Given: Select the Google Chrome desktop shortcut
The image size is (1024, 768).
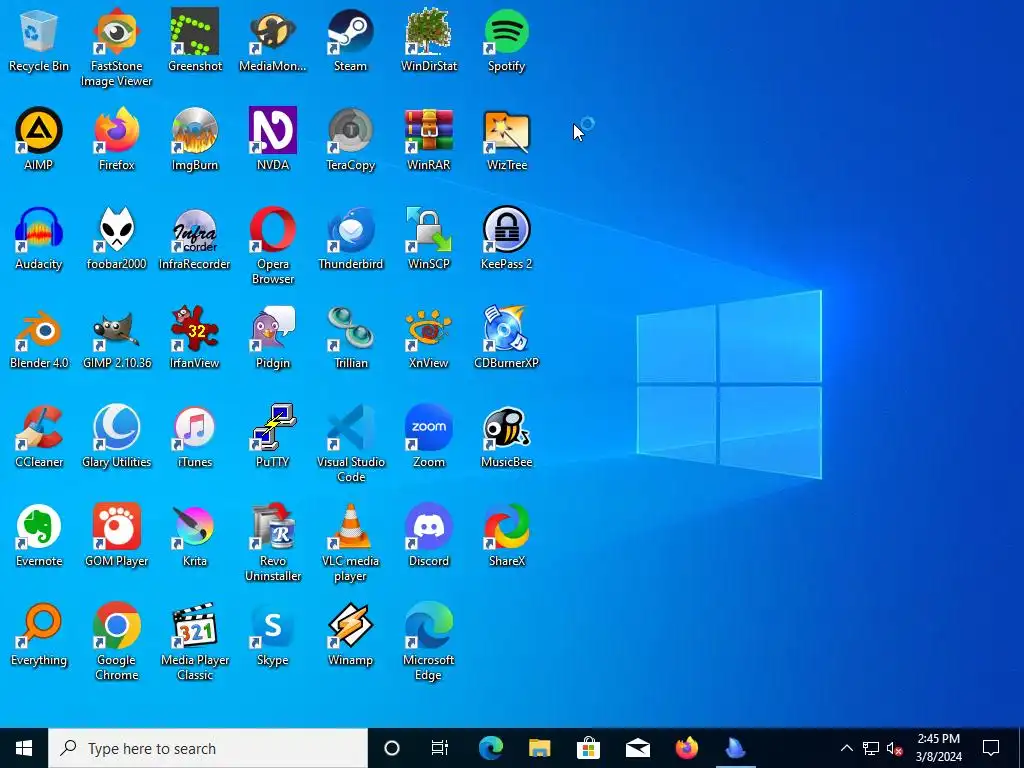Looking at the screenshot, I should point(116,626).
